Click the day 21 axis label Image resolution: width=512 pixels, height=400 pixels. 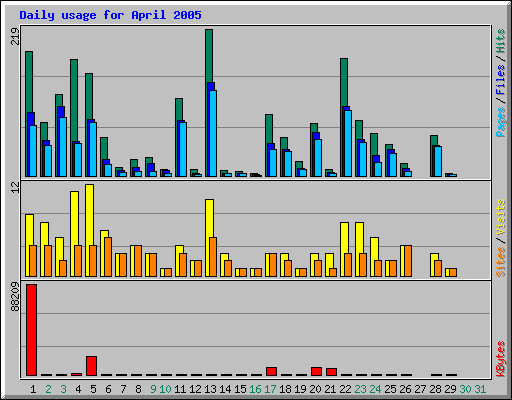click(330, 389)
